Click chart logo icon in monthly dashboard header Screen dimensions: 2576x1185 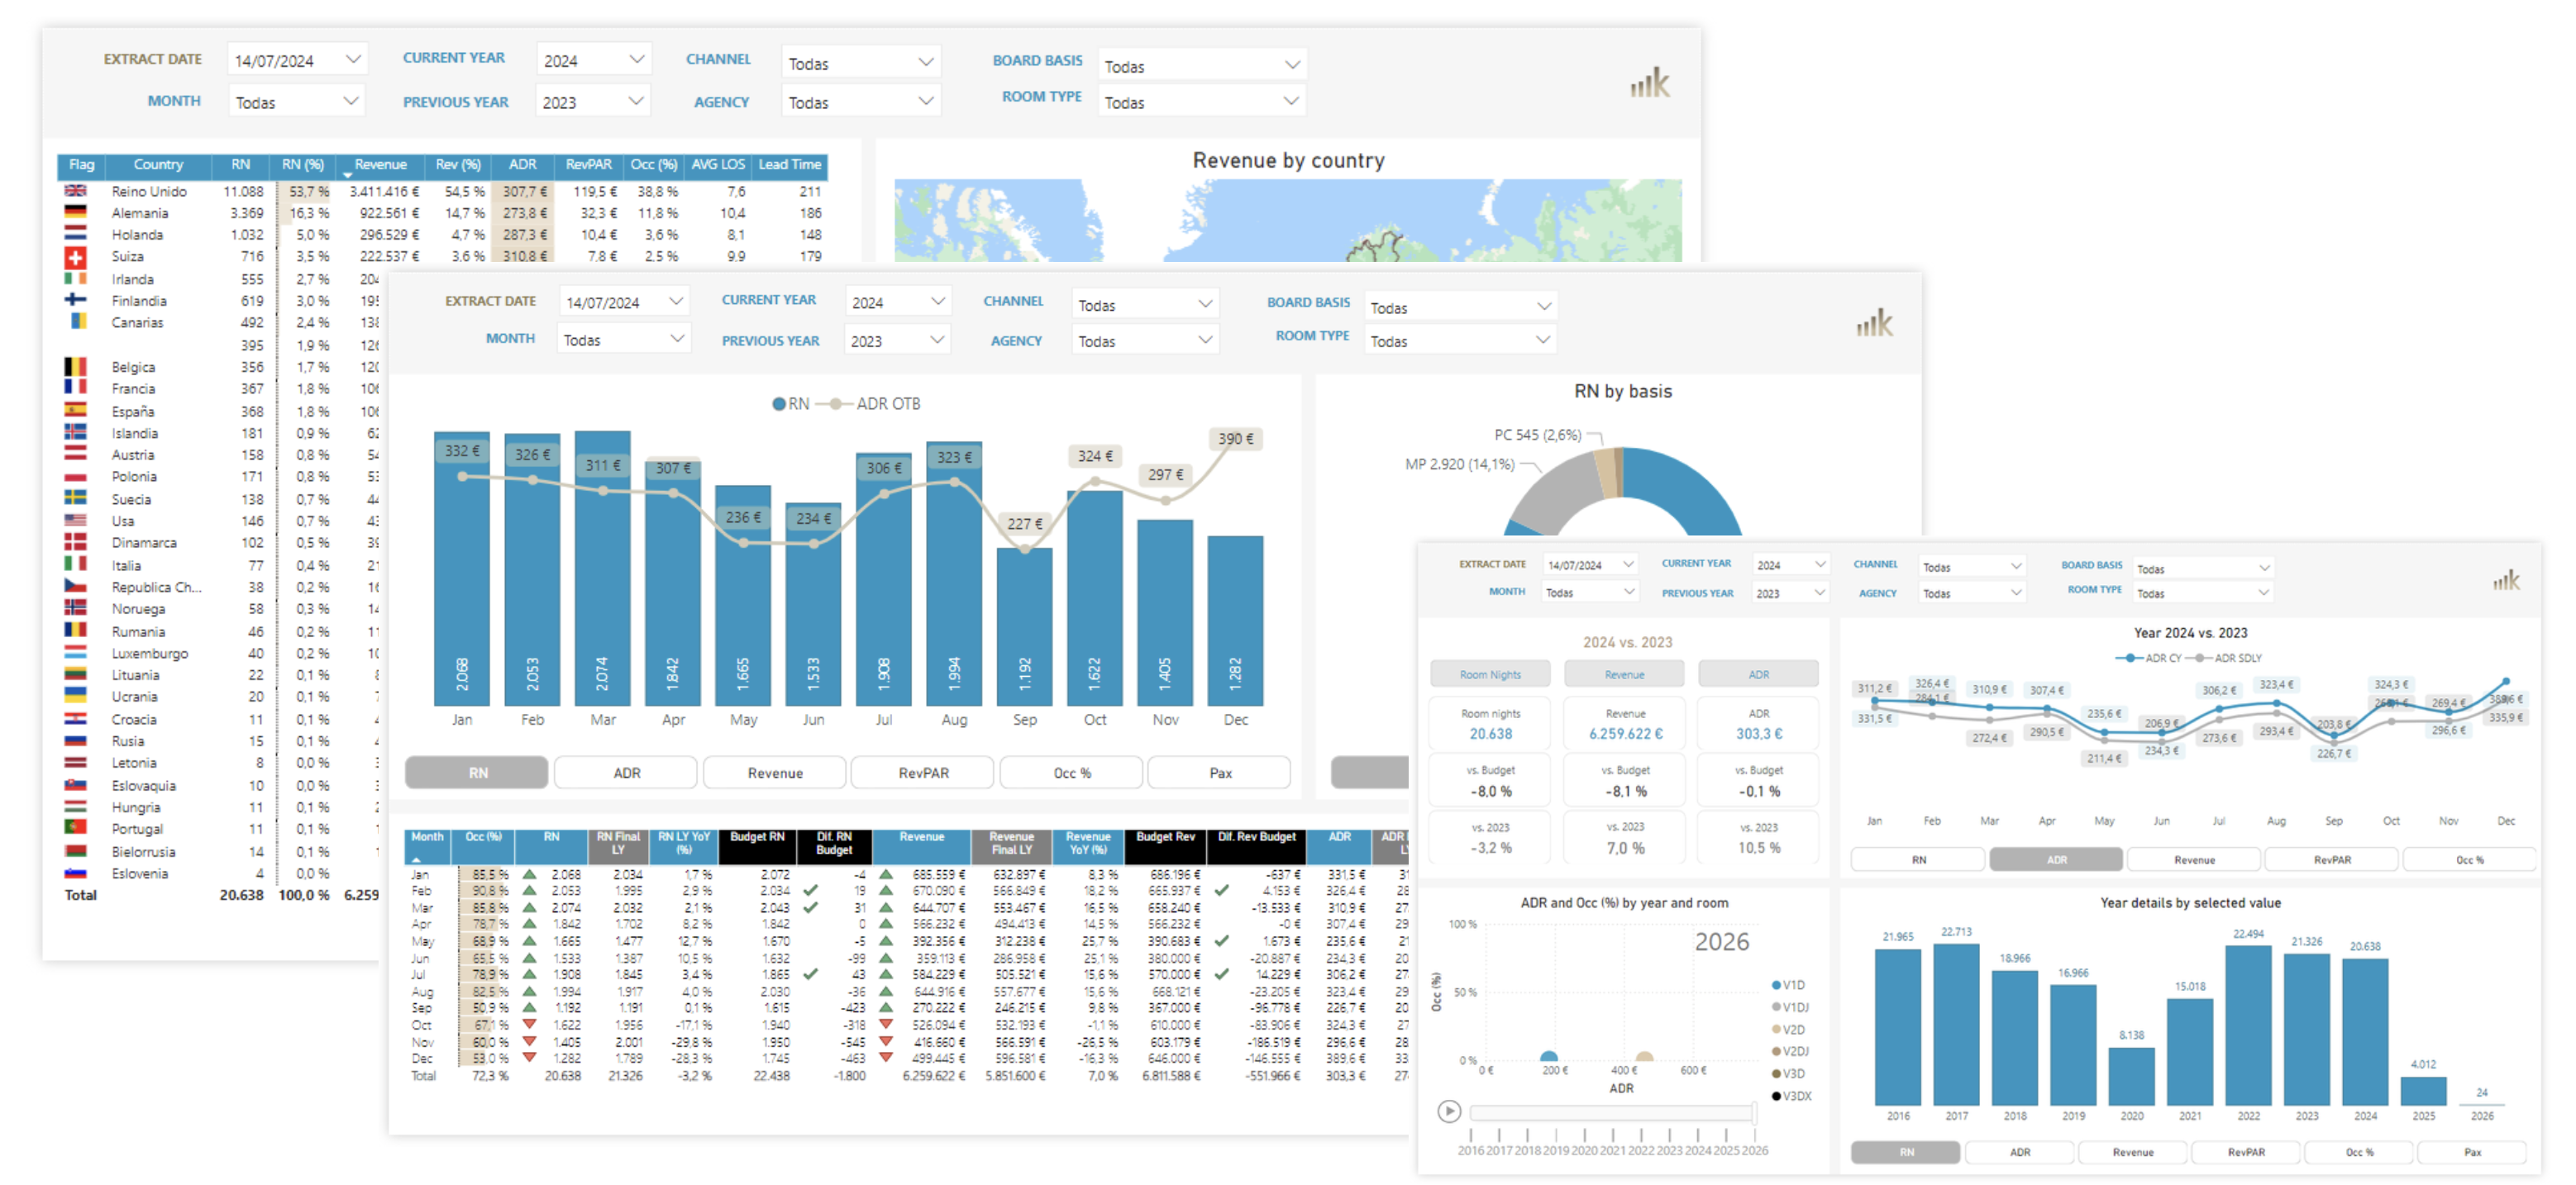coord(1875,322)
